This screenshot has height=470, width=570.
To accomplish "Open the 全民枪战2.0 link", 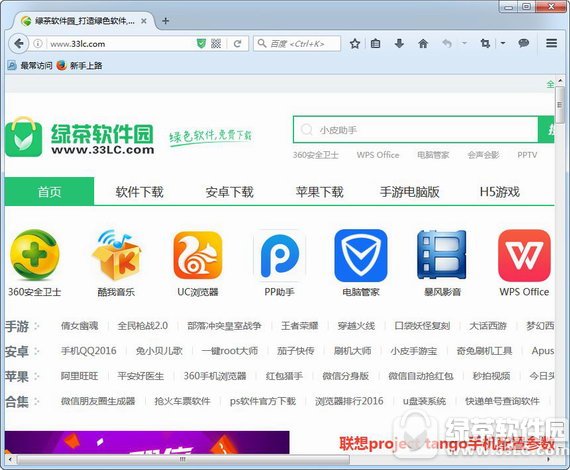I will click(x=142, y=325).
